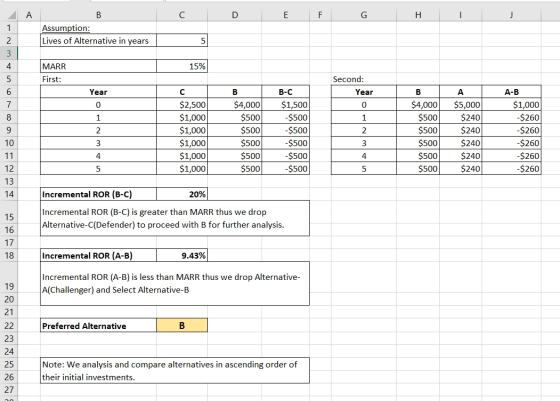This screenshot has width=560, height=401.
Task: Select the yellow highlighted cell showing B
Action: coord(182,326)
